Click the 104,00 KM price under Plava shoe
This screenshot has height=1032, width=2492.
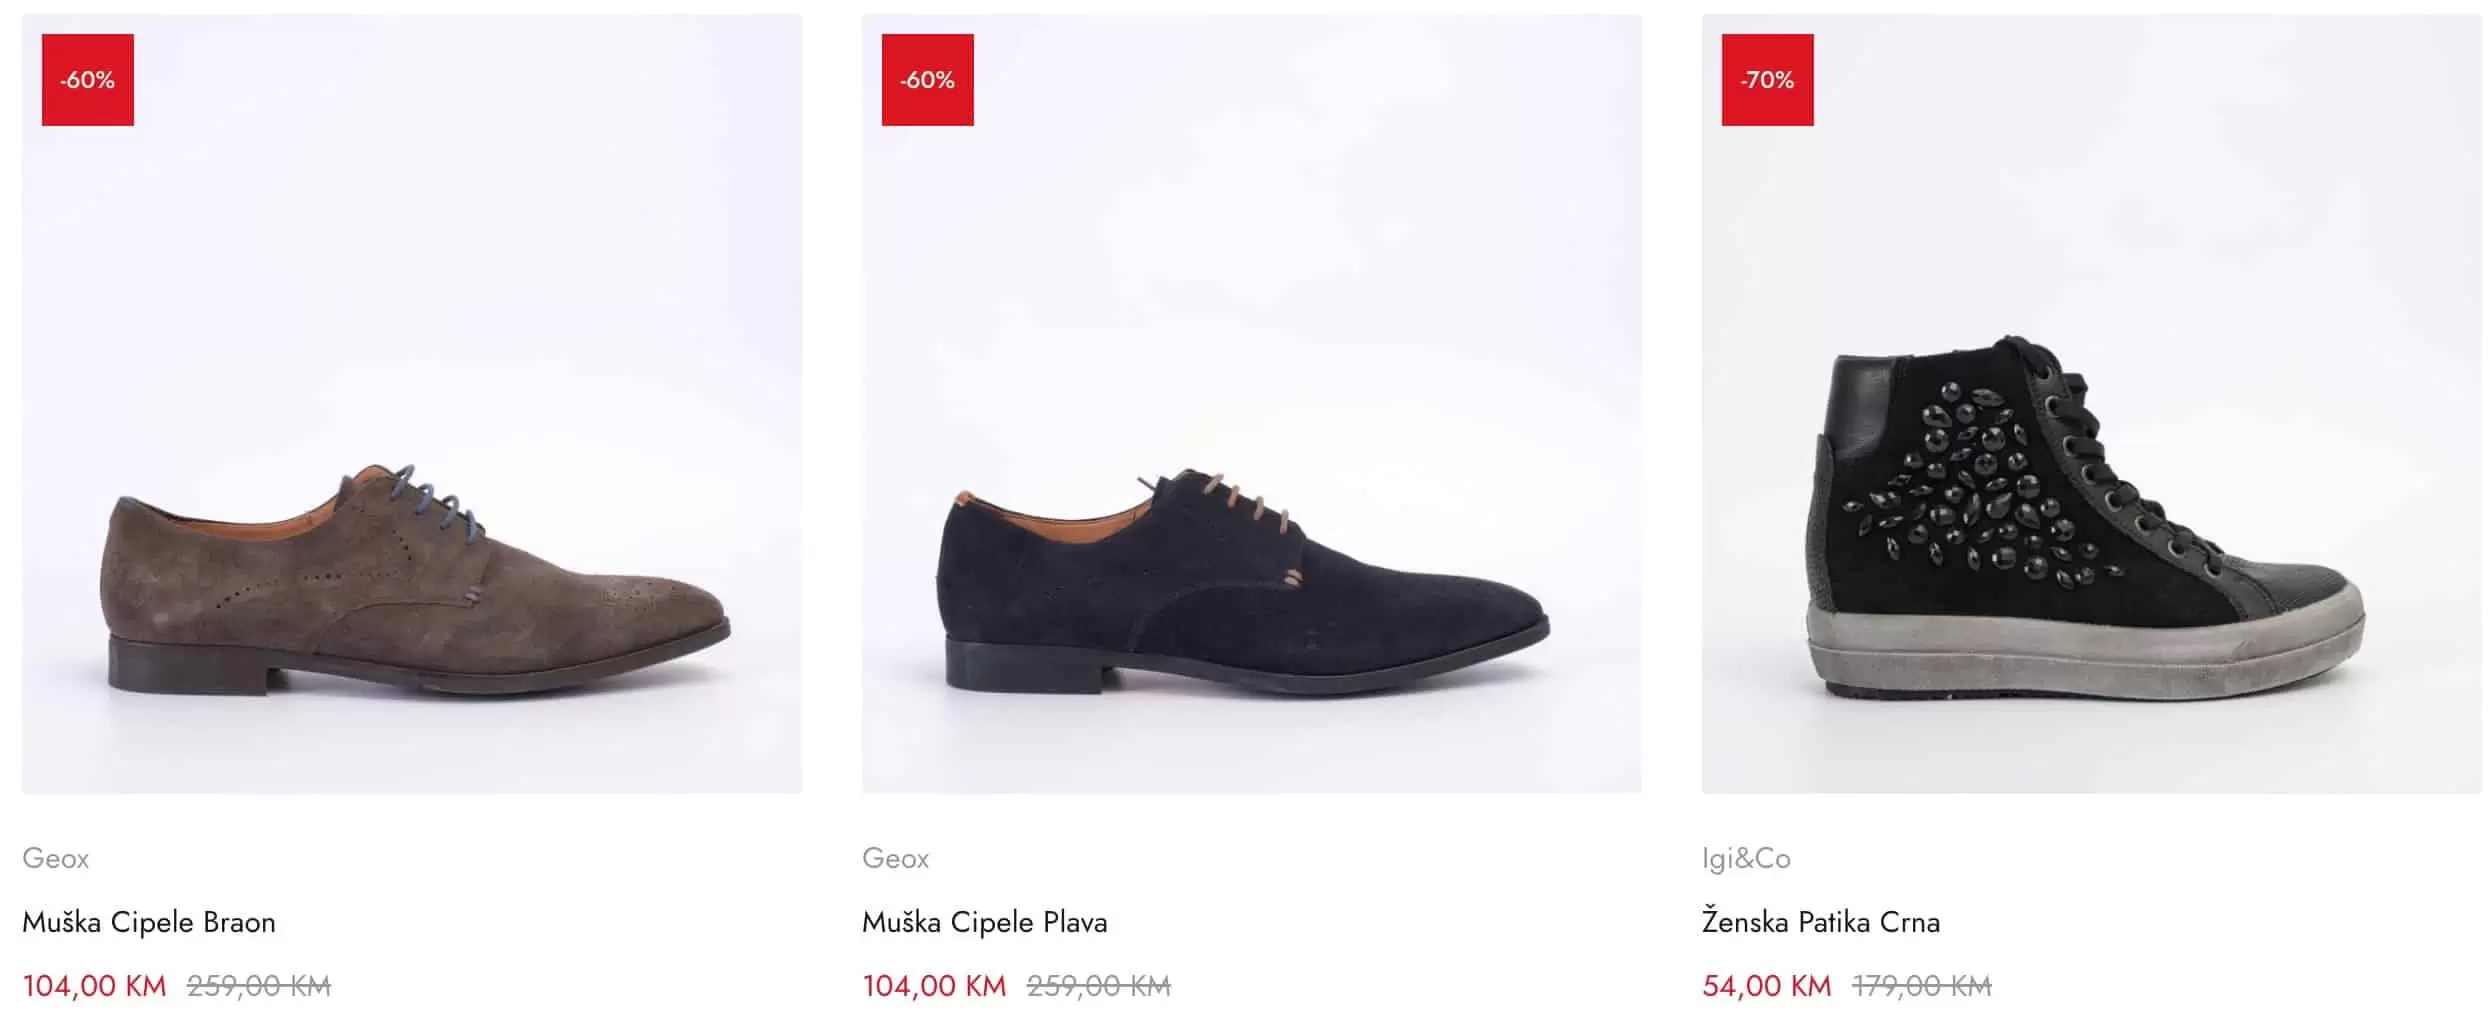(x=934, y=986)
